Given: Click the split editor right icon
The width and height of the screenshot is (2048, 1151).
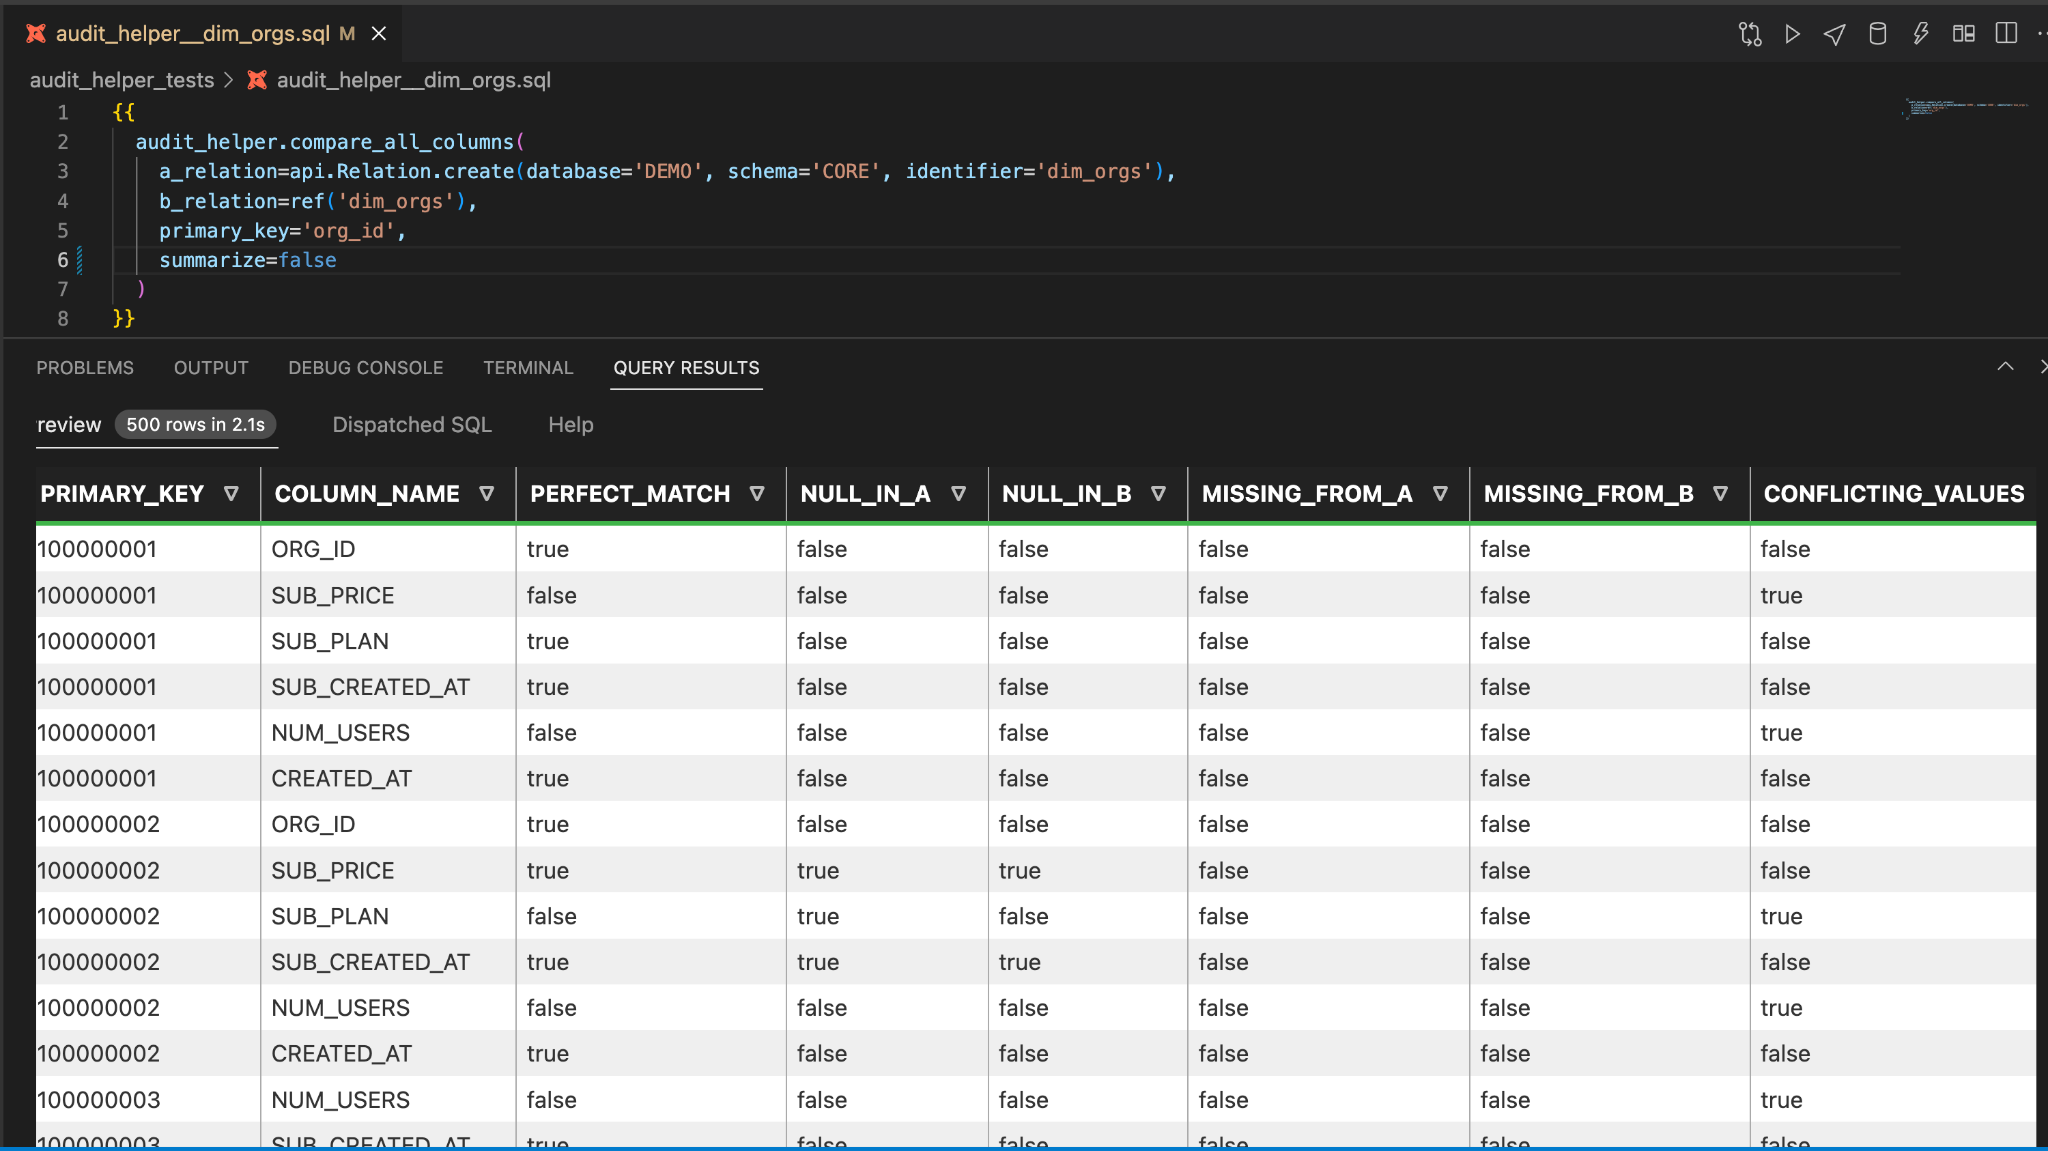Looking at the screenshot, I should click(2006, 34).
